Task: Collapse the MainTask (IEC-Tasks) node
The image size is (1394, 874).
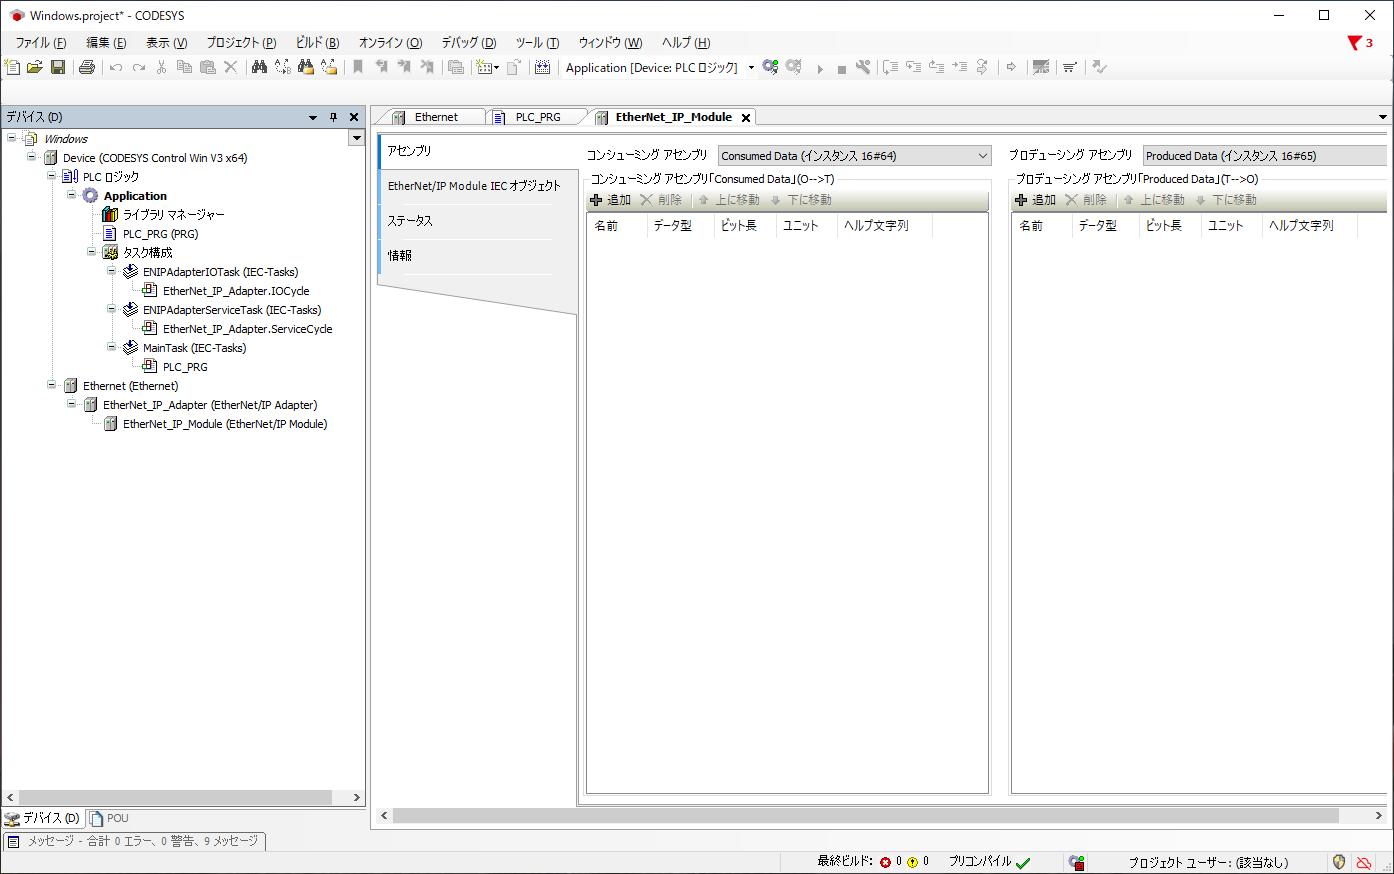Action: [112, 347]
